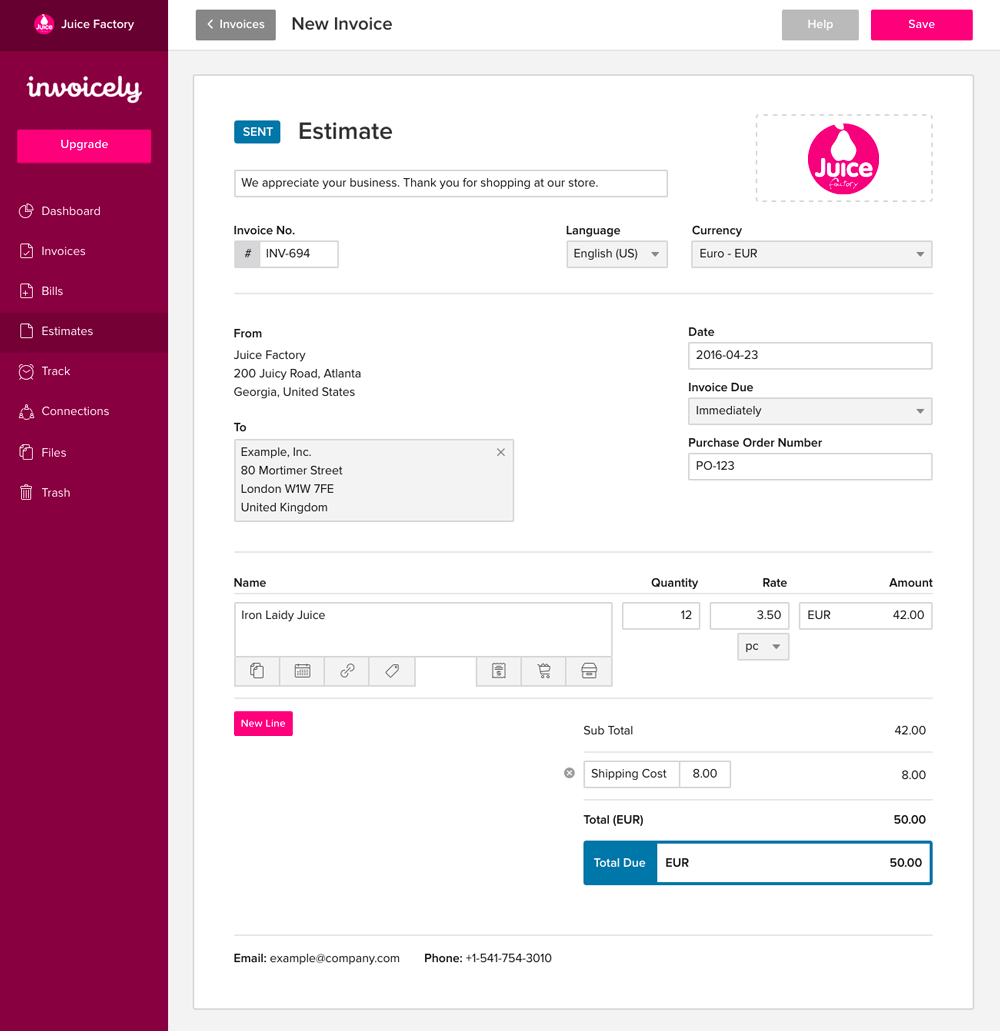Remove the Example, Inc. recipient with the X
1000x1031 pixels.
500,452
